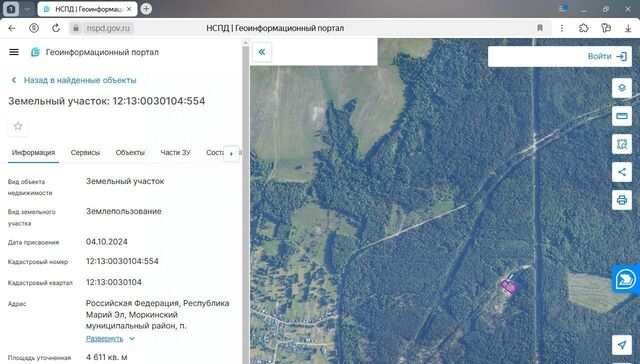Activate the area search tool icon
Image resolution: width=640 pixels, height=364 pixels.
[x=622, y=144]
